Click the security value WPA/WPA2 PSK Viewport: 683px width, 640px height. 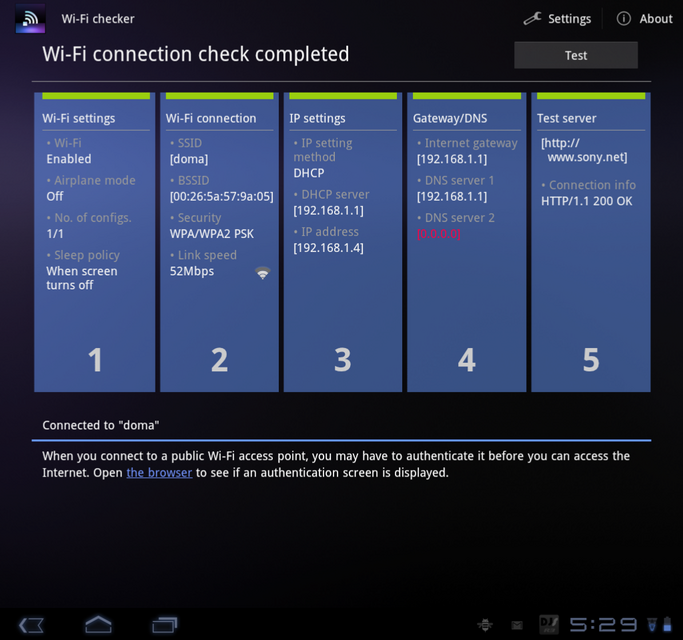point(212,234)
